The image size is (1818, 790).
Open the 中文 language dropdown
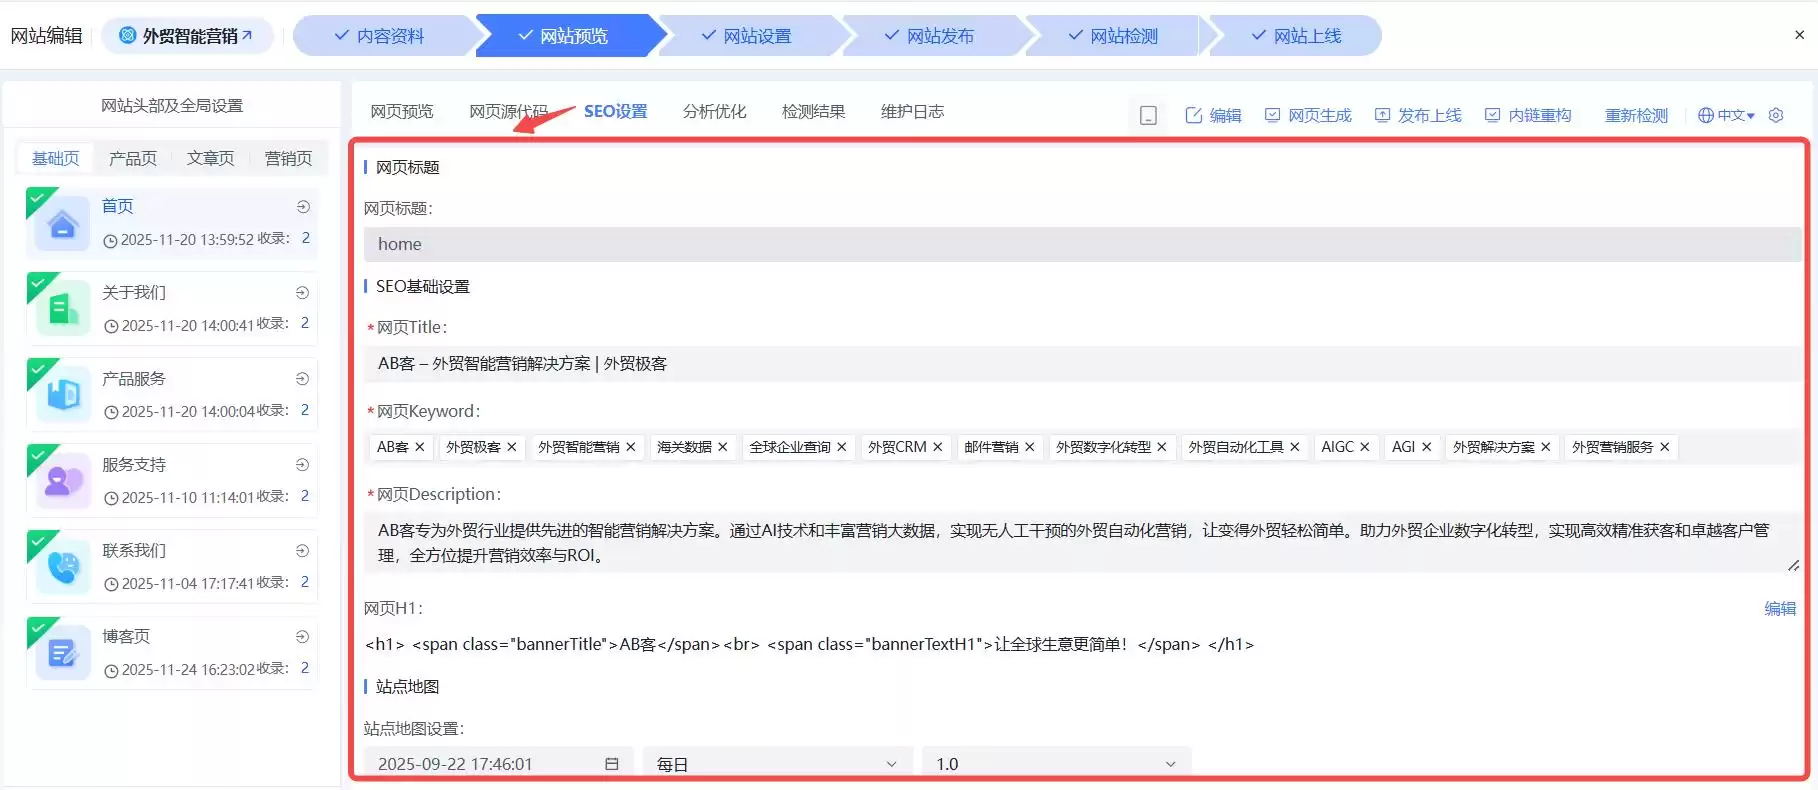pyautogui.click(x=1727, y=115)
